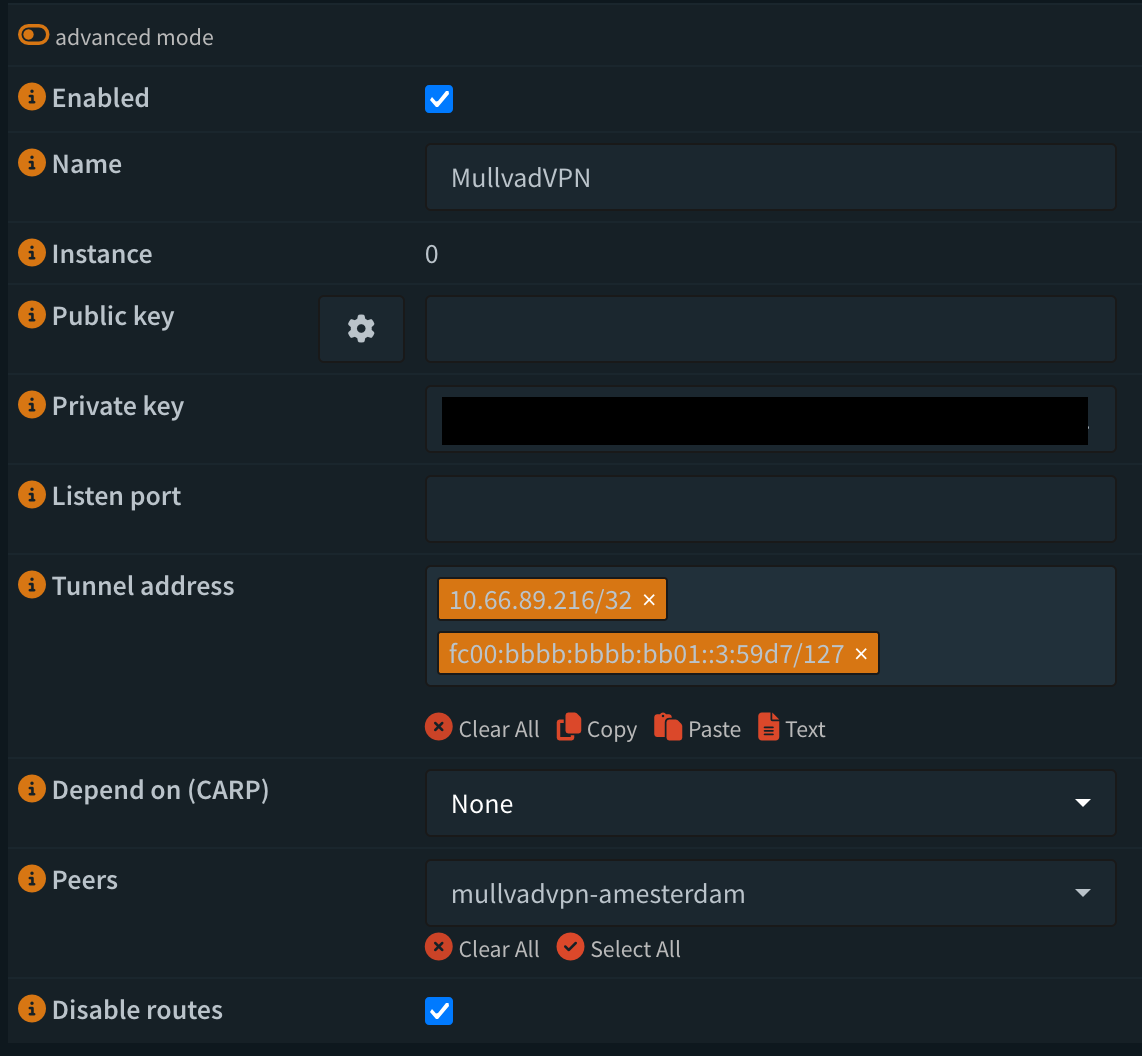Image resolution: width=1142 pixels, height=1056 pixels.
Task: Clear All tunnel addresses
Action: tap(482, 728)
